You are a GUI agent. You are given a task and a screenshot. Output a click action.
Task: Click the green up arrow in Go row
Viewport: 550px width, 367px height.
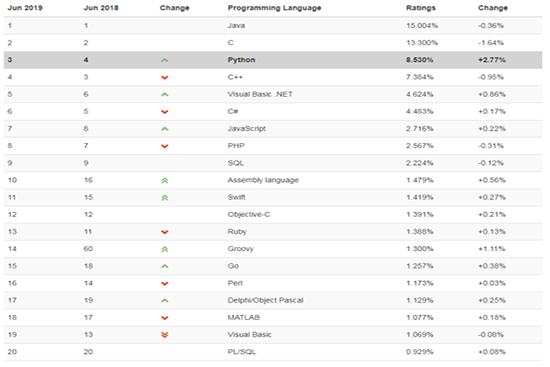click(x=165, y=267)
